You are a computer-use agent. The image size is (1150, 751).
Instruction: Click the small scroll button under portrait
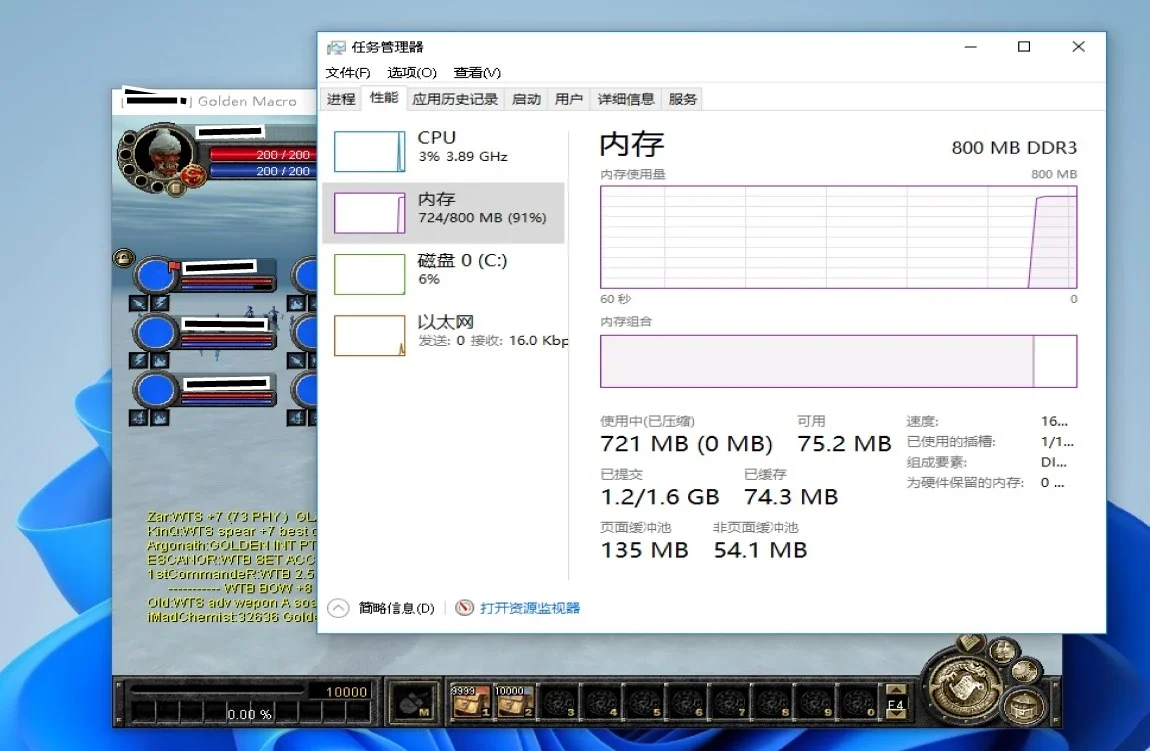click(x=175, y=189)
